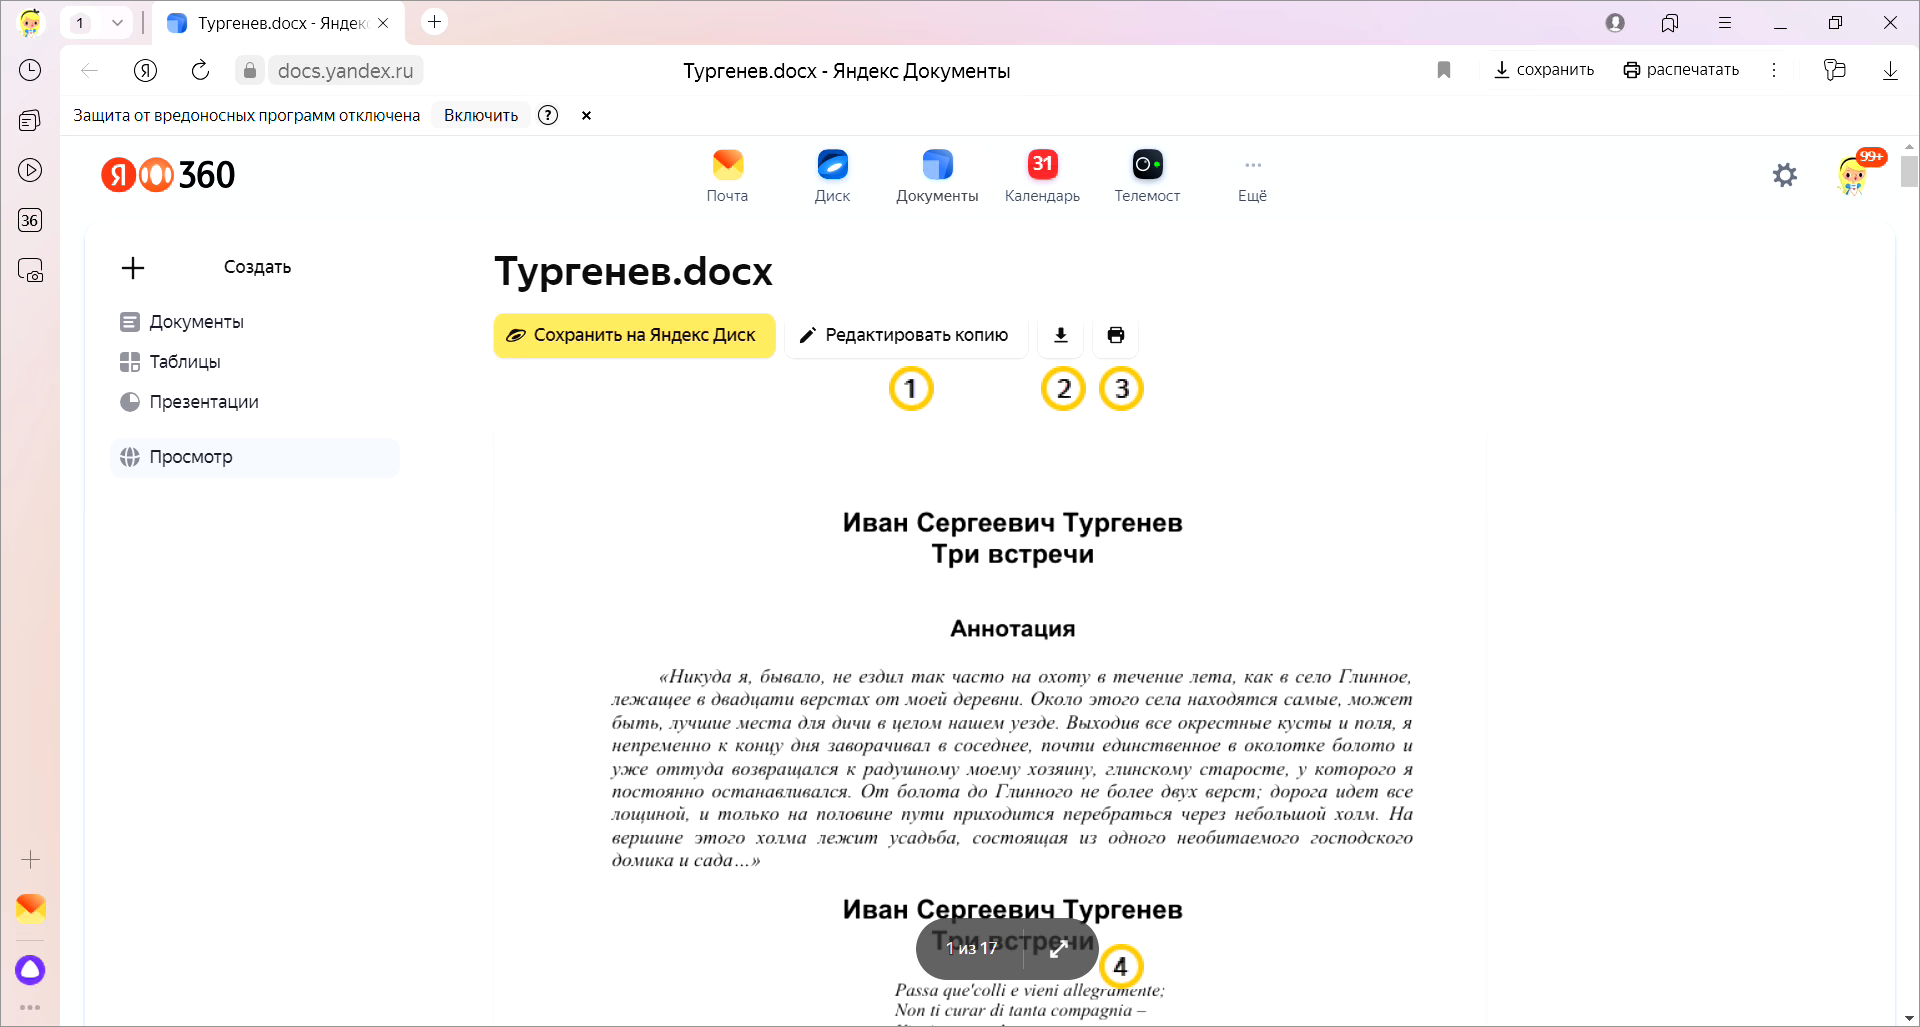1920x1027 pixels.
Task: Select Презентации in left navigation
Action: (204, 402)
